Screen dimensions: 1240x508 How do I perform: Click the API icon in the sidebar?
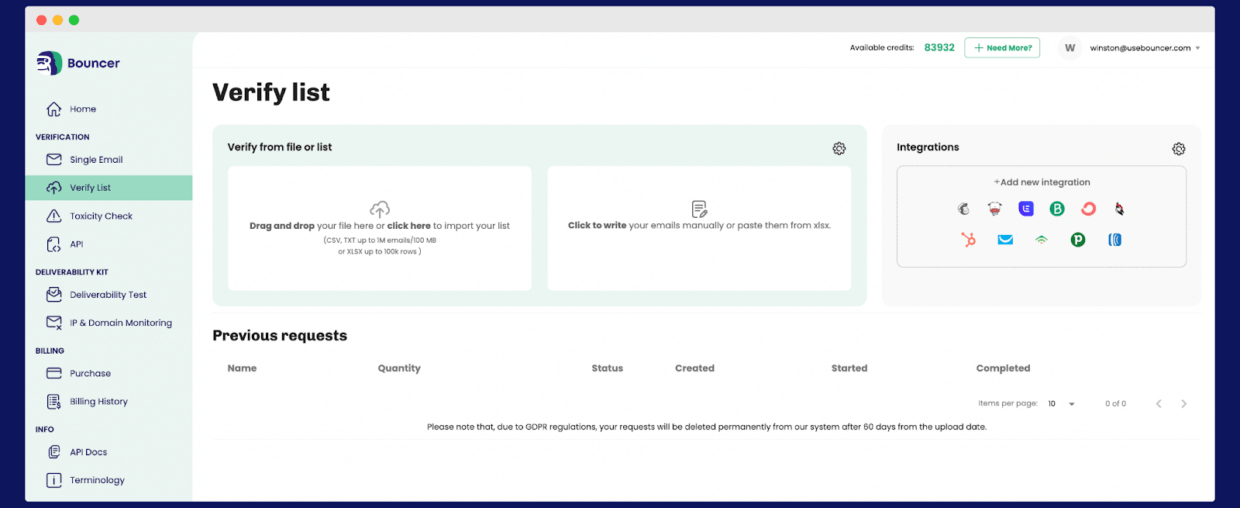click(x=53, y=244)
